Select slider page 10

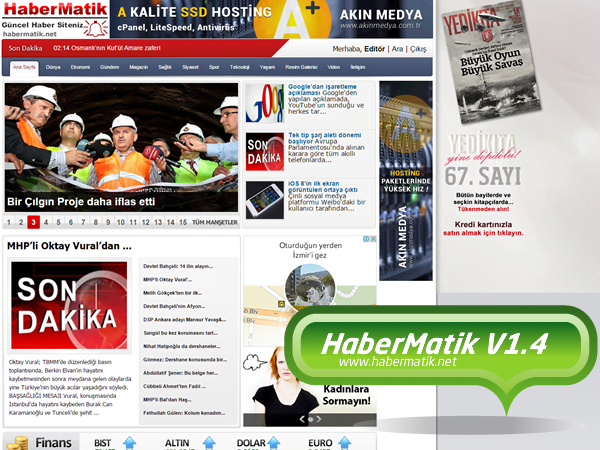click(x=121, y=222)
